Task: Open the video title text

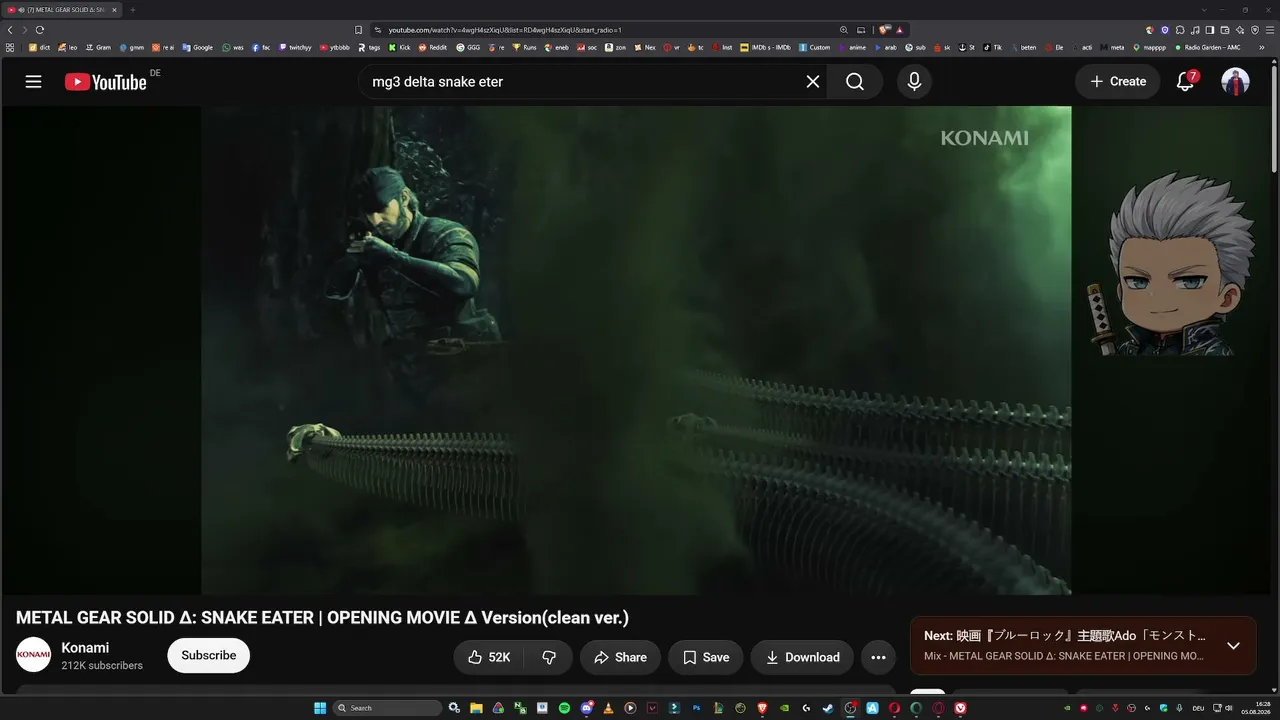Action: pyautogui.click(x=322, y=618)
